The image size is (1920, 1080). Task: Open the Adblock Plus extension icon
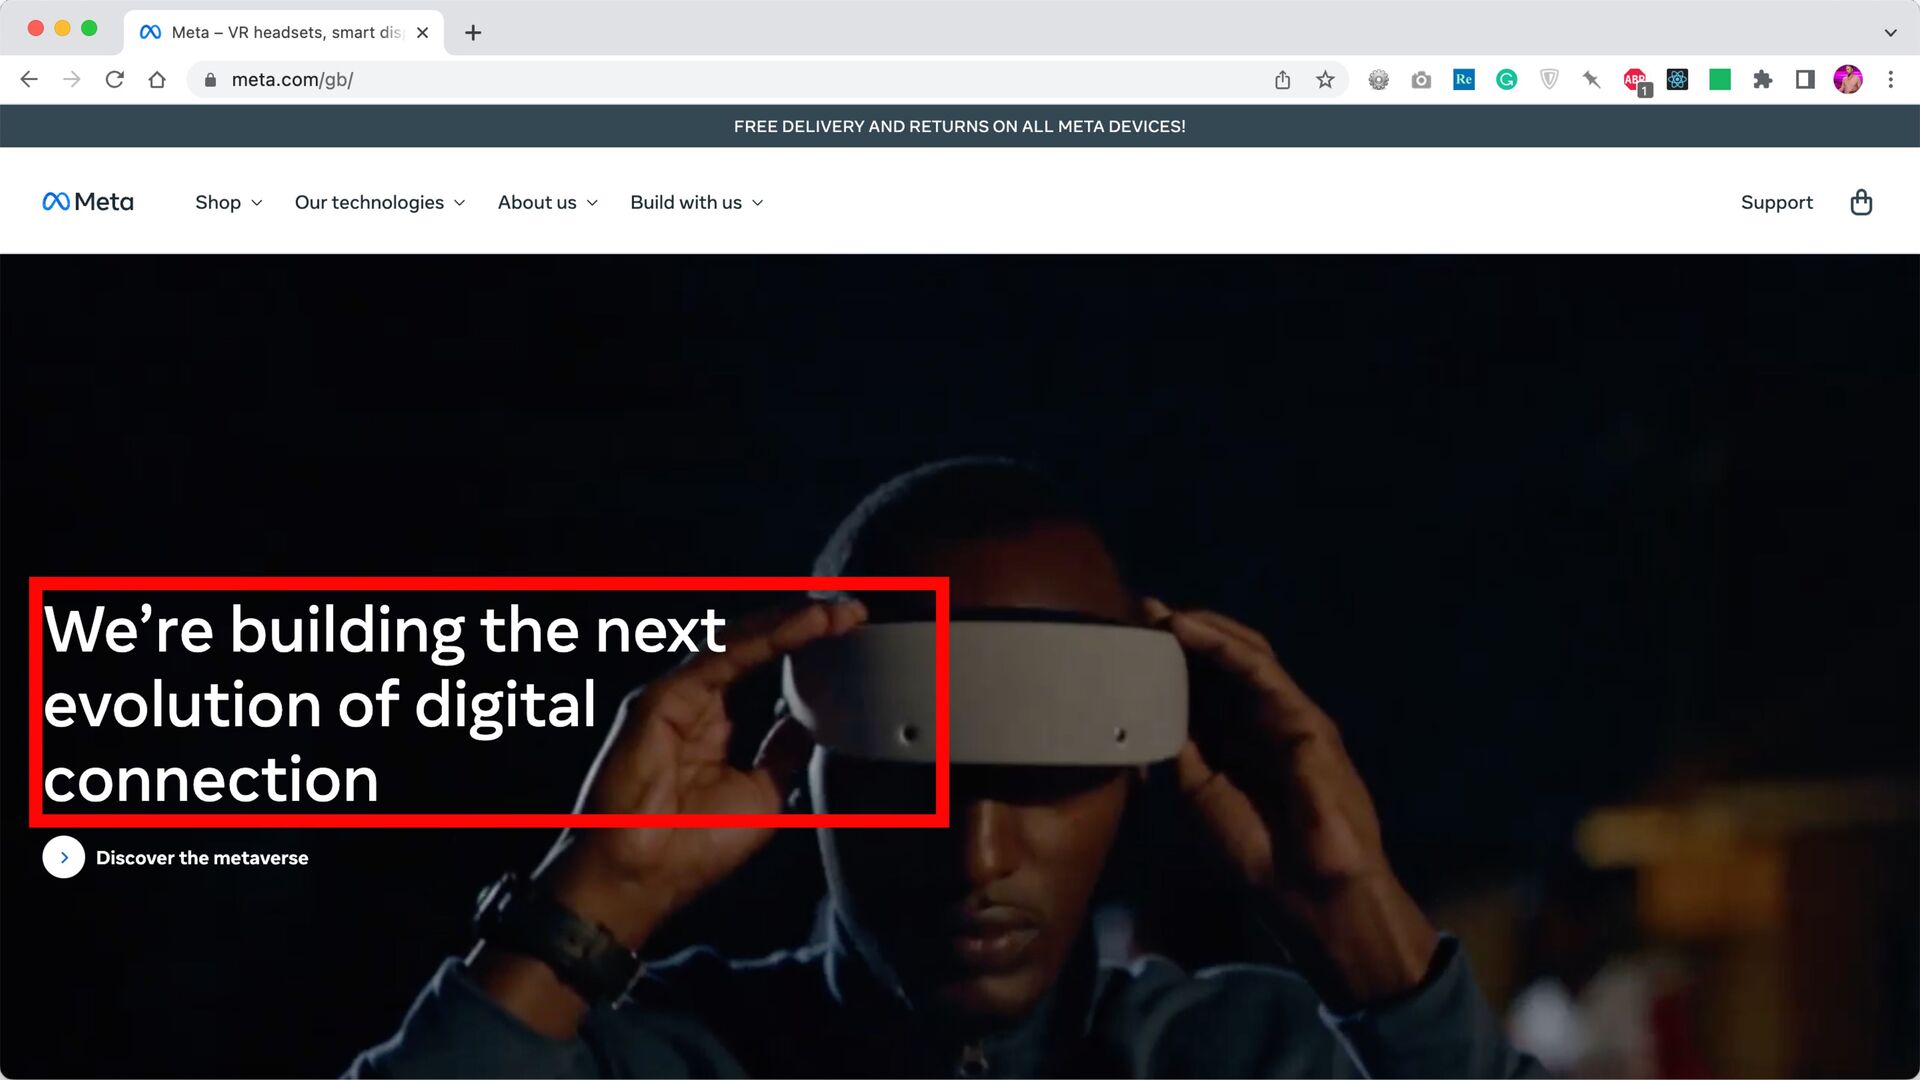(x=1635, y=80)
